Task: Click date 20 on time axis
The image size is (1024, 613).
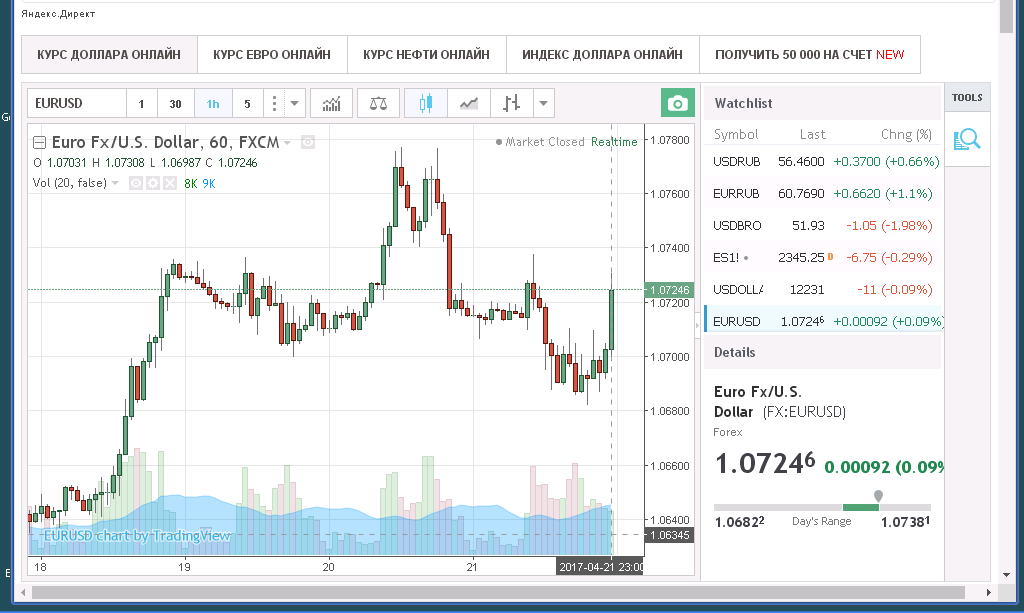Action: coord(328,567)
